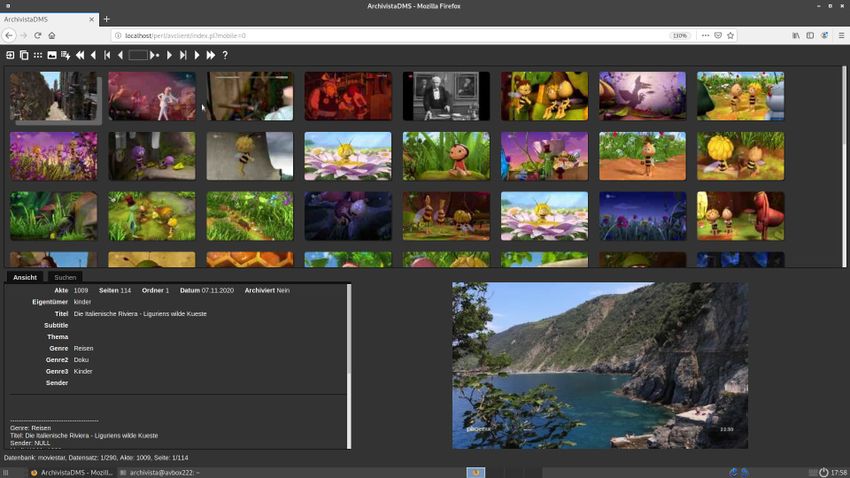The height and width of the screenshot is (478, 850).
Task: Click the page number input field
Action: click(138, 55)
